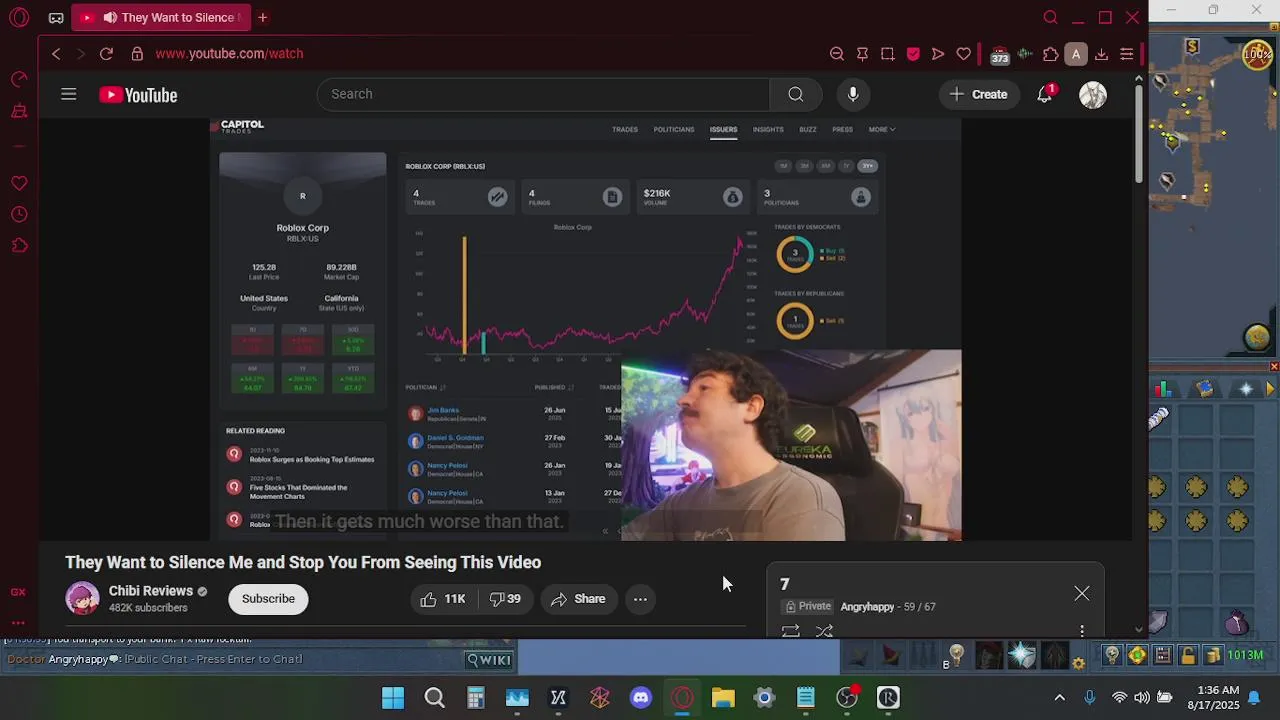Show hidden system tray icons

(1060, 698)
